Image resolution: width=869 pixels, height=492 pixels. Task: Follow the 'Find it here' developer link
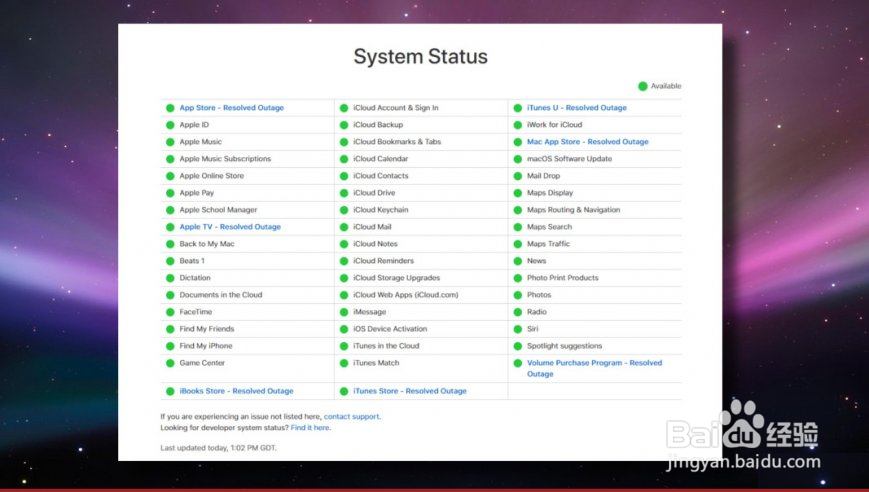point(310,428)
